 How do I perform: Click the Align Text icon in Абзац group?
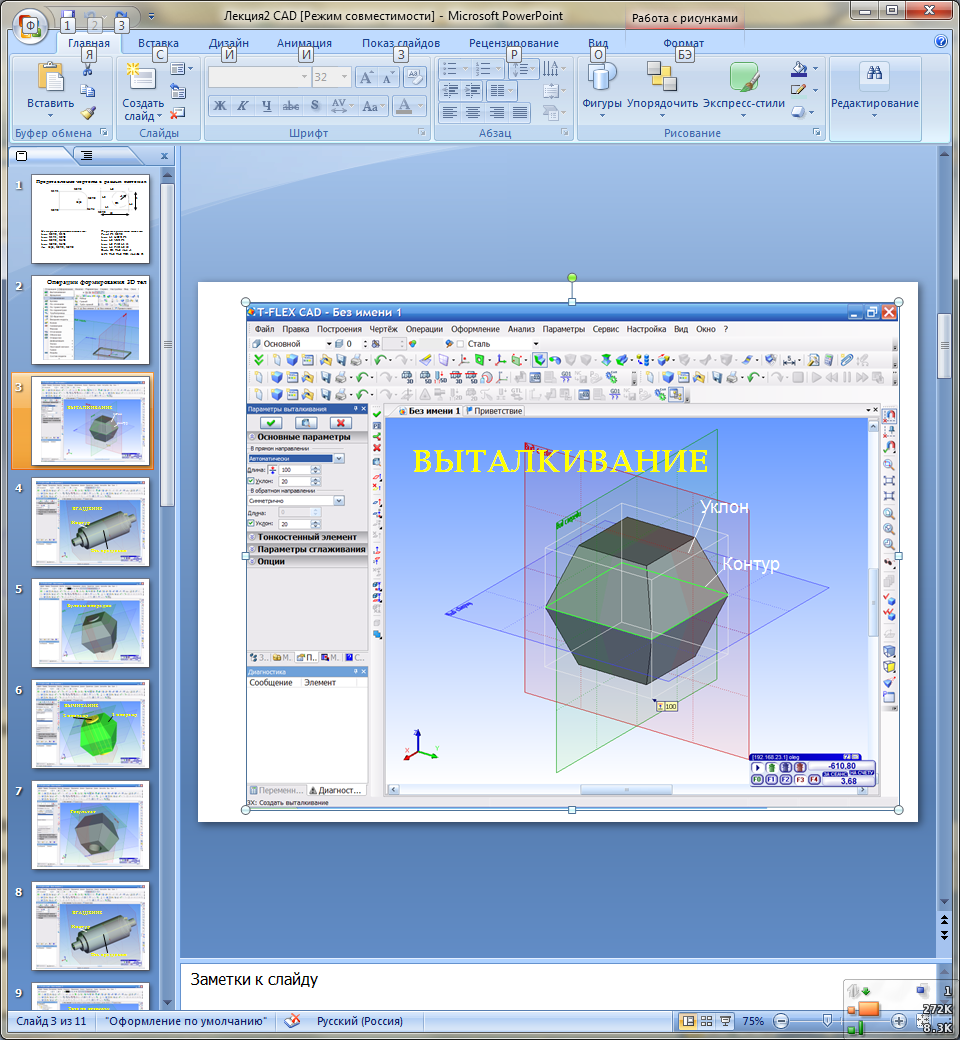point(553,91)
